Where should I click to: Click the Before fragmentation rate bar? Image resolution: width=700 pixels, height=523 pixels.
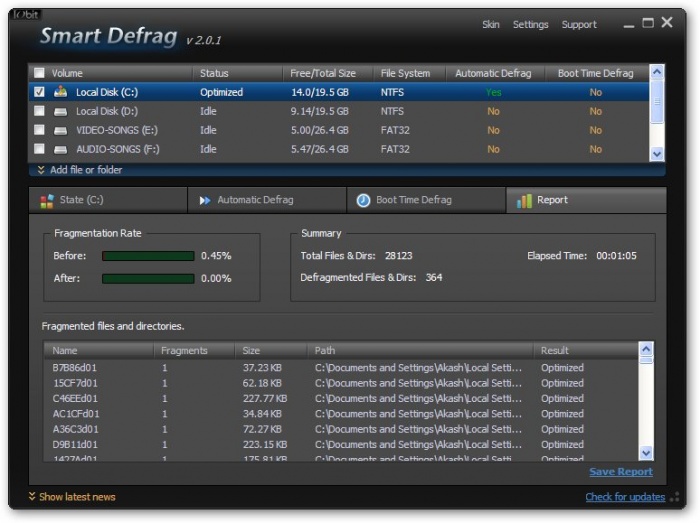coord(148,256)
